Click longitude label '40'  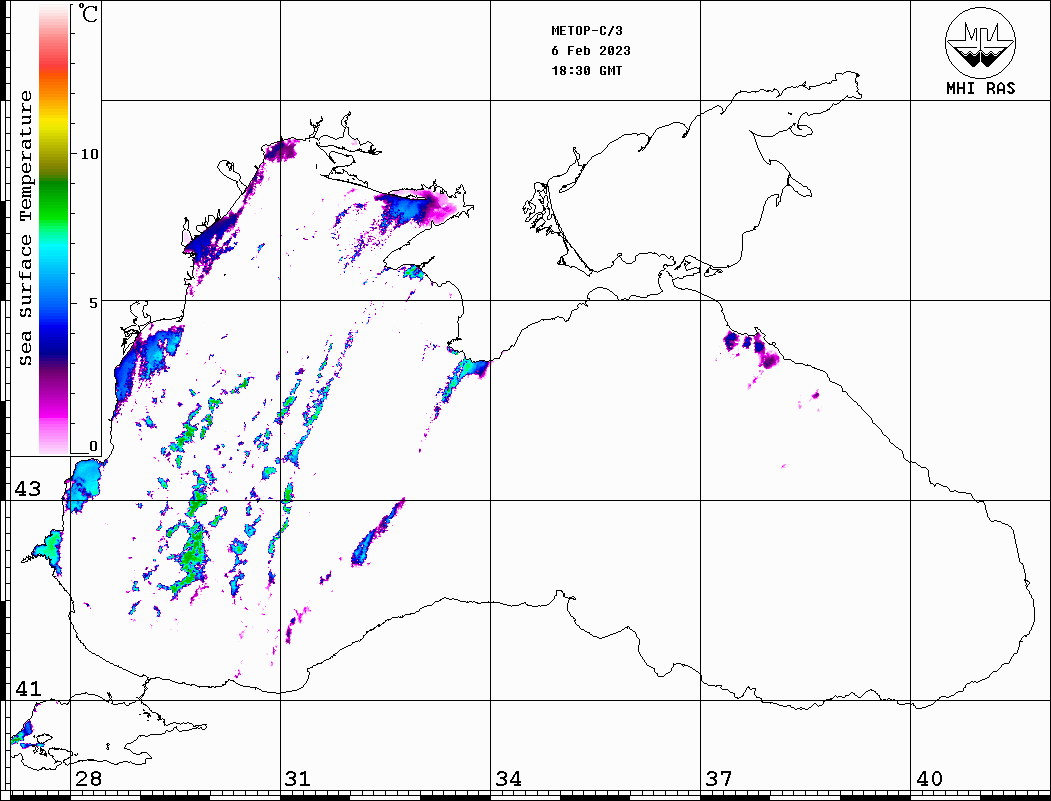pos(929,779)
